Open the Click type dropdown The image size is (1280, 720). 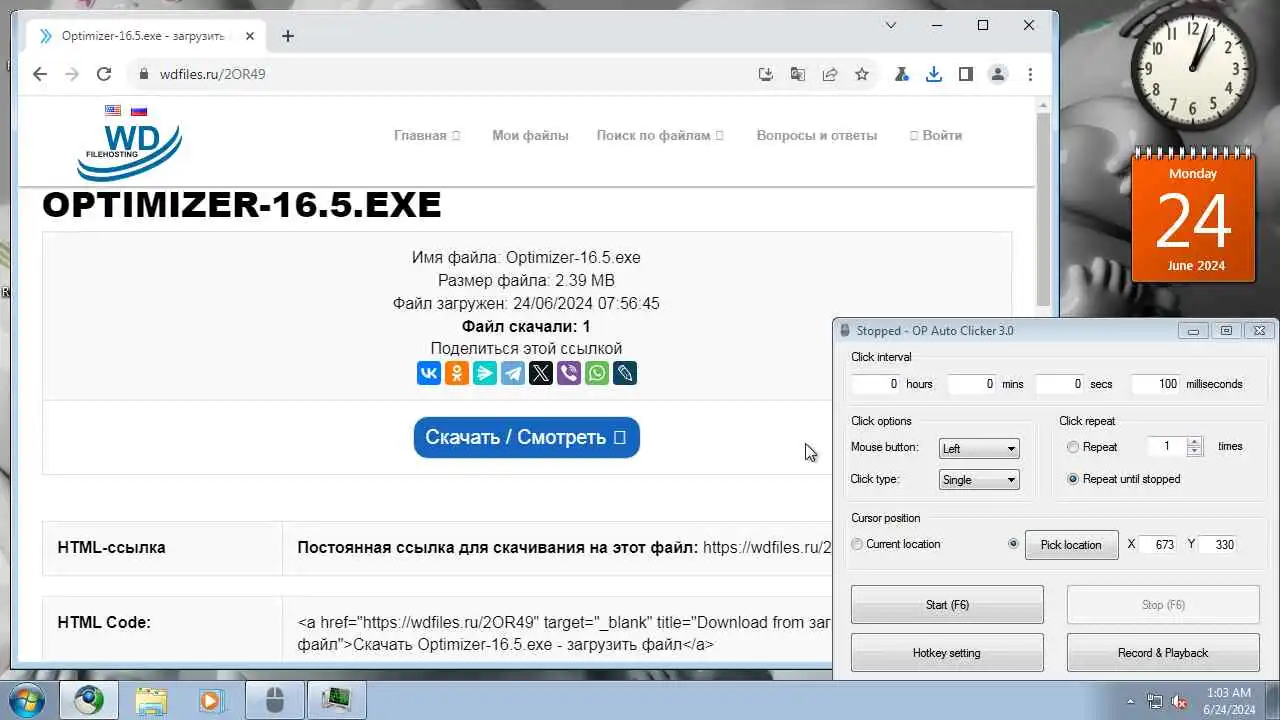(x=979, y=480)
